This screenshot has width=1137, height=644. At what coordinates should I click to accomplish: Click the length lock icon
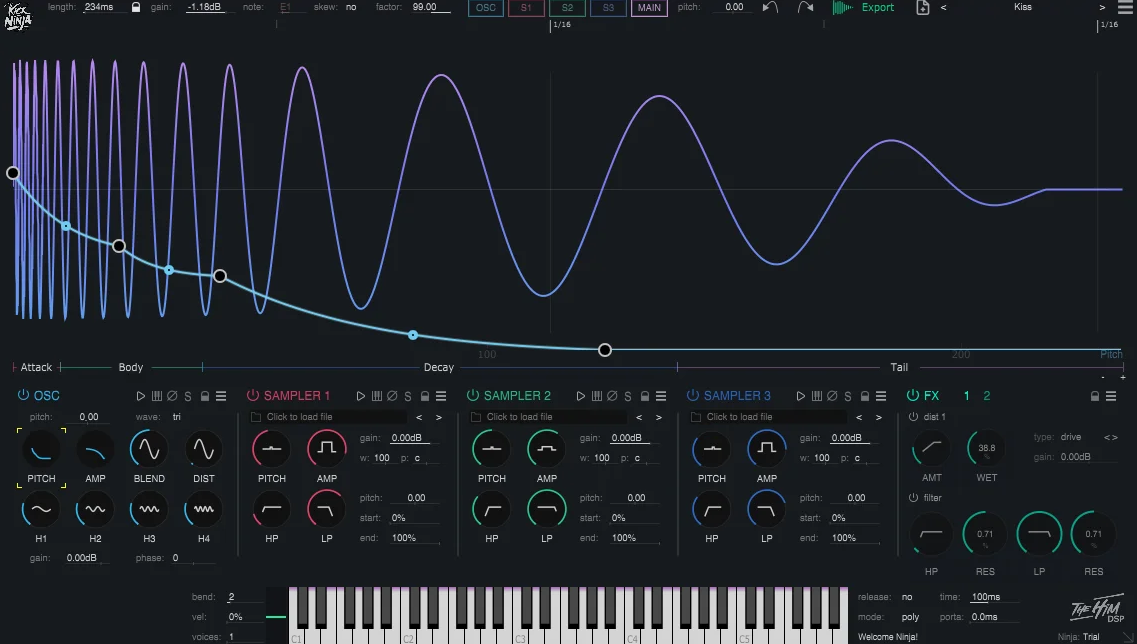click(136, 7)
